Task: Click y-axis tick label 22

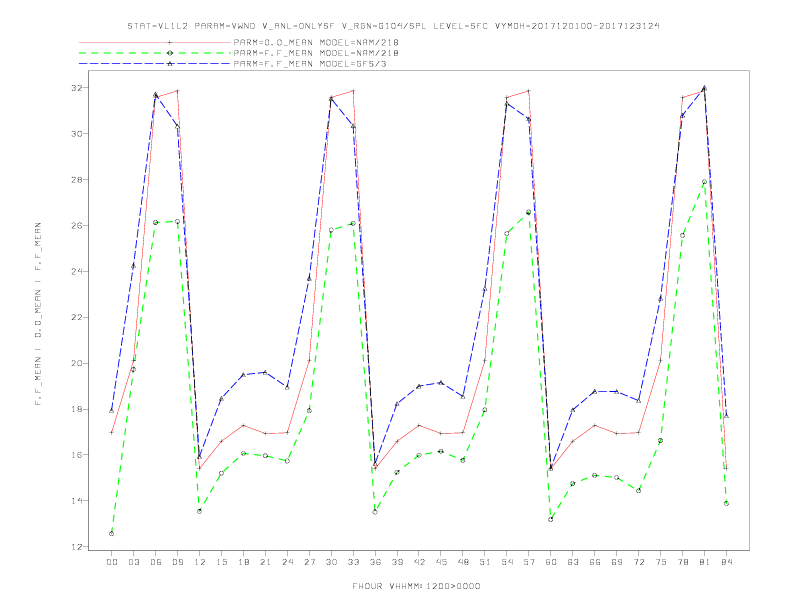Action: pyautogui.click(x=77, y=318)
